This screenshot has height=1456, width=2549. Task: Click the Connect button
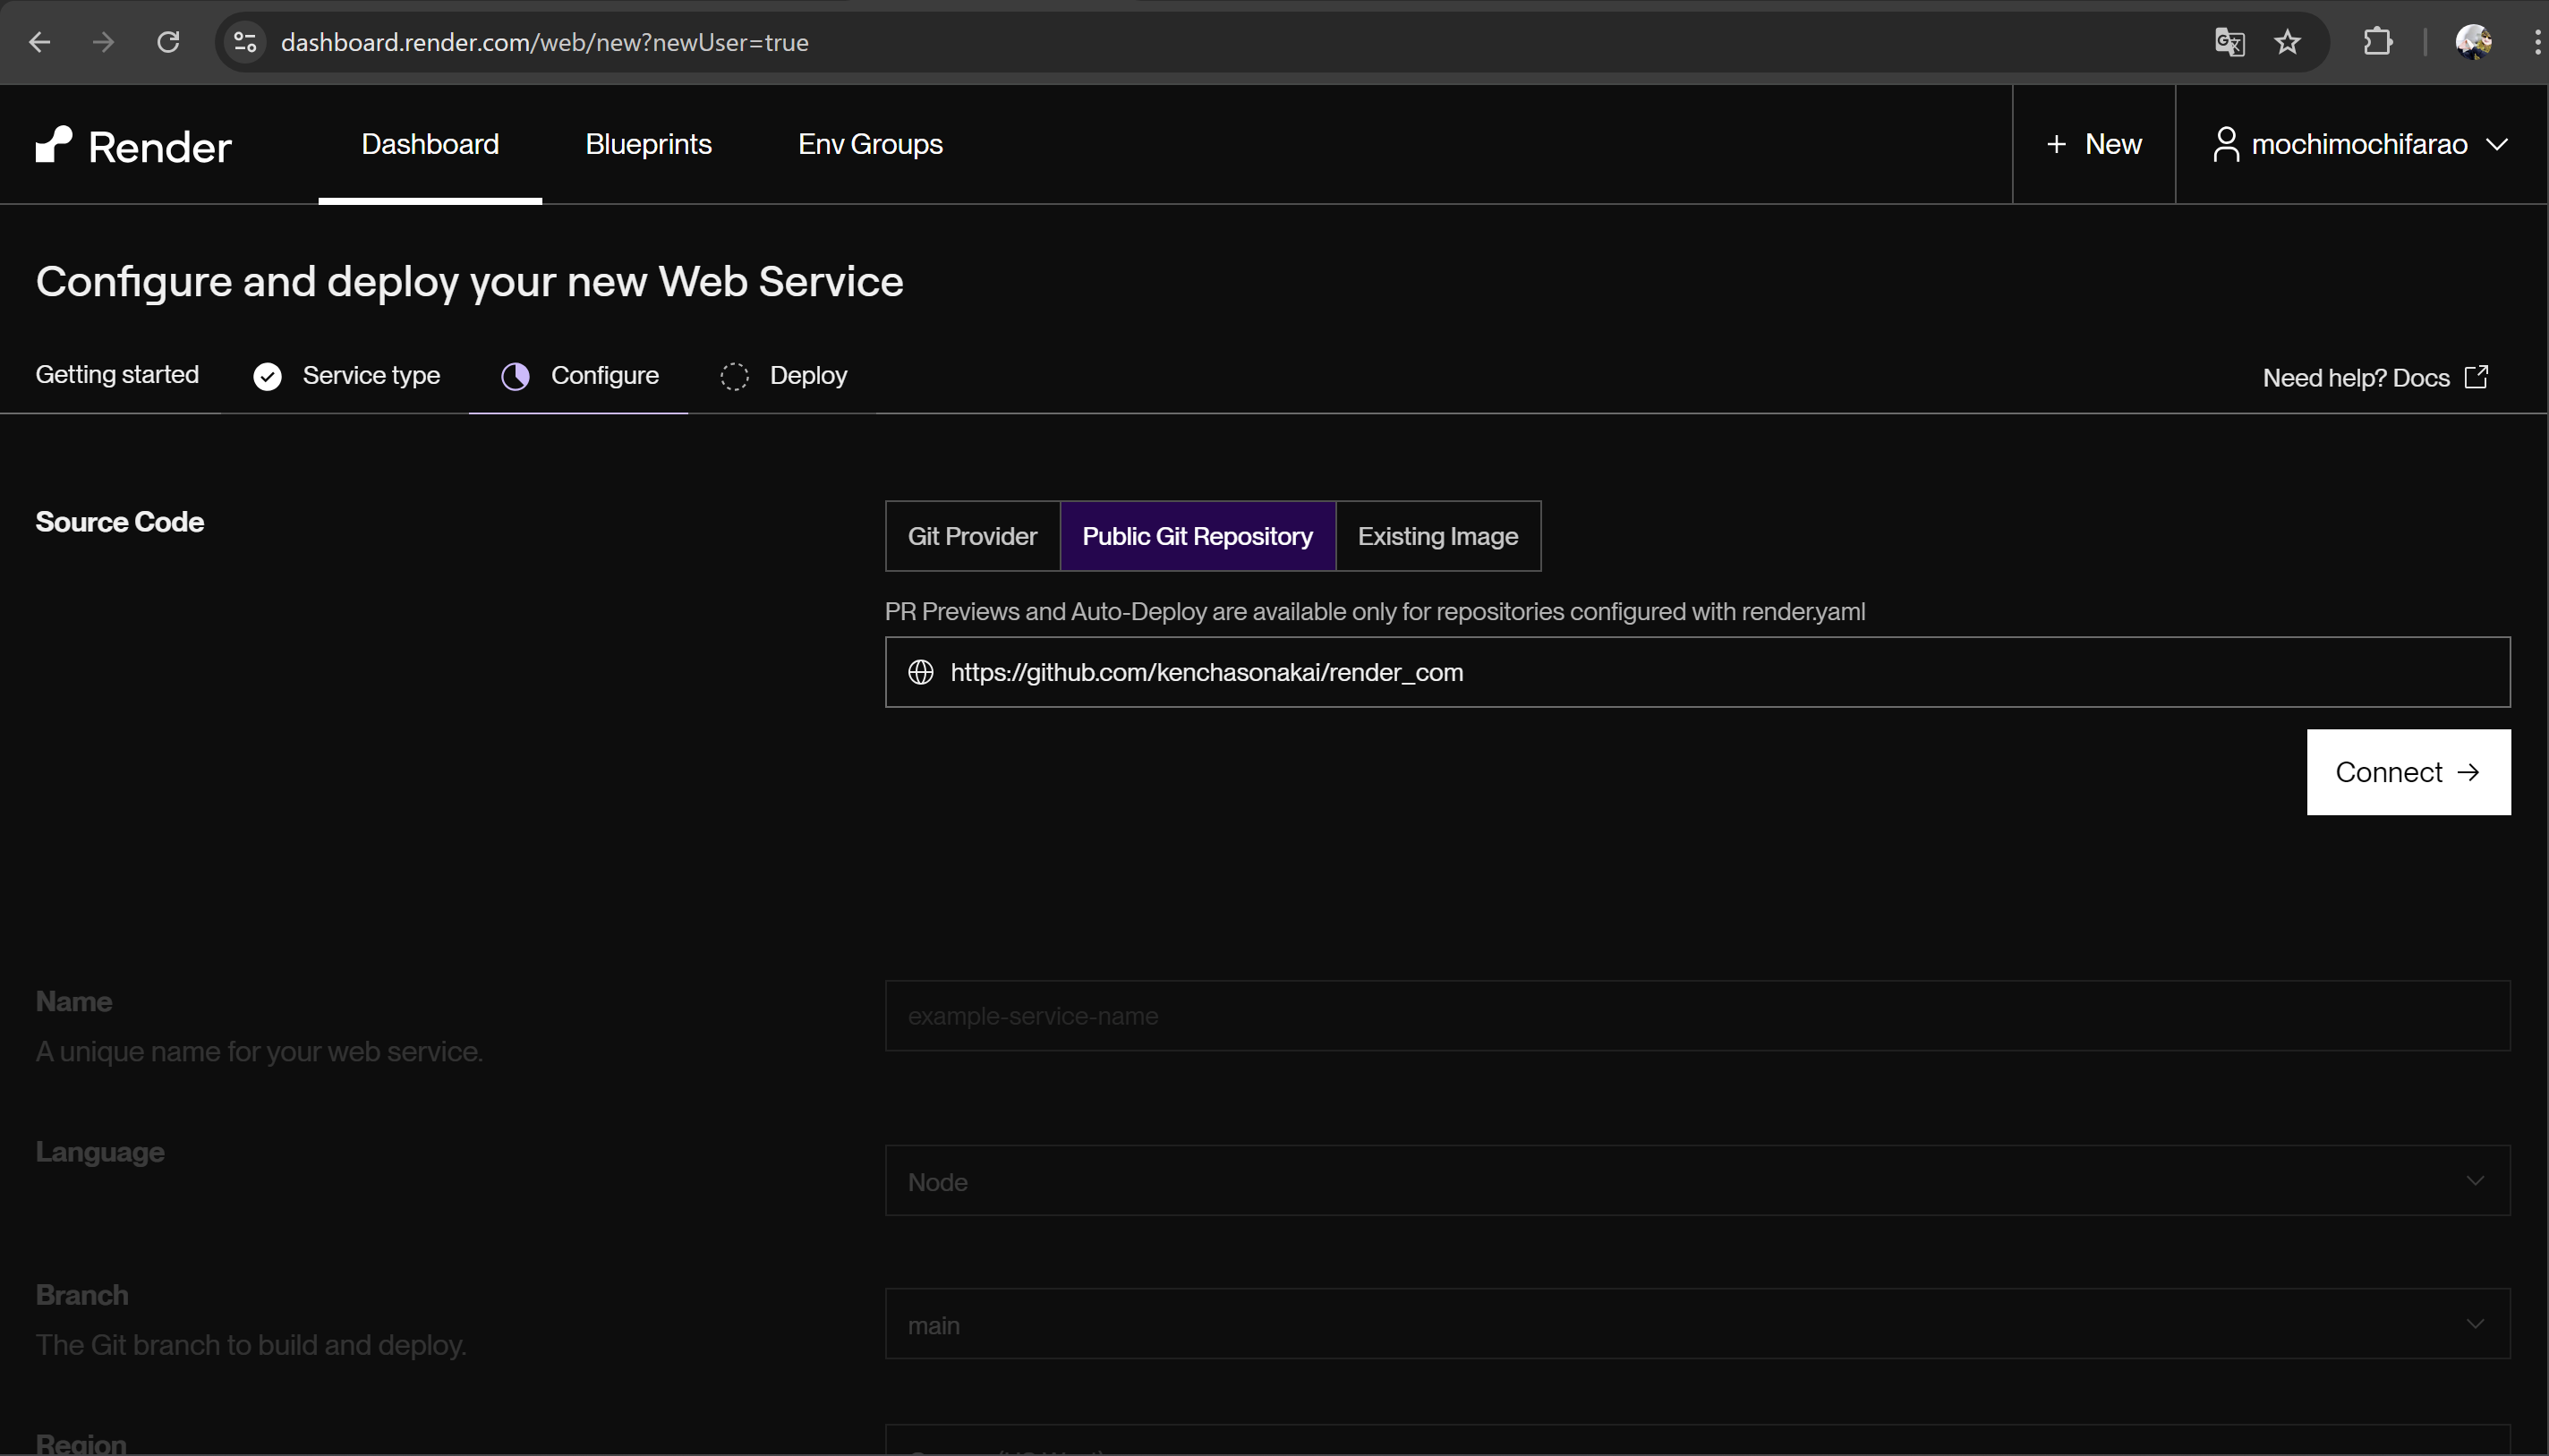(x=2408, y=773)
